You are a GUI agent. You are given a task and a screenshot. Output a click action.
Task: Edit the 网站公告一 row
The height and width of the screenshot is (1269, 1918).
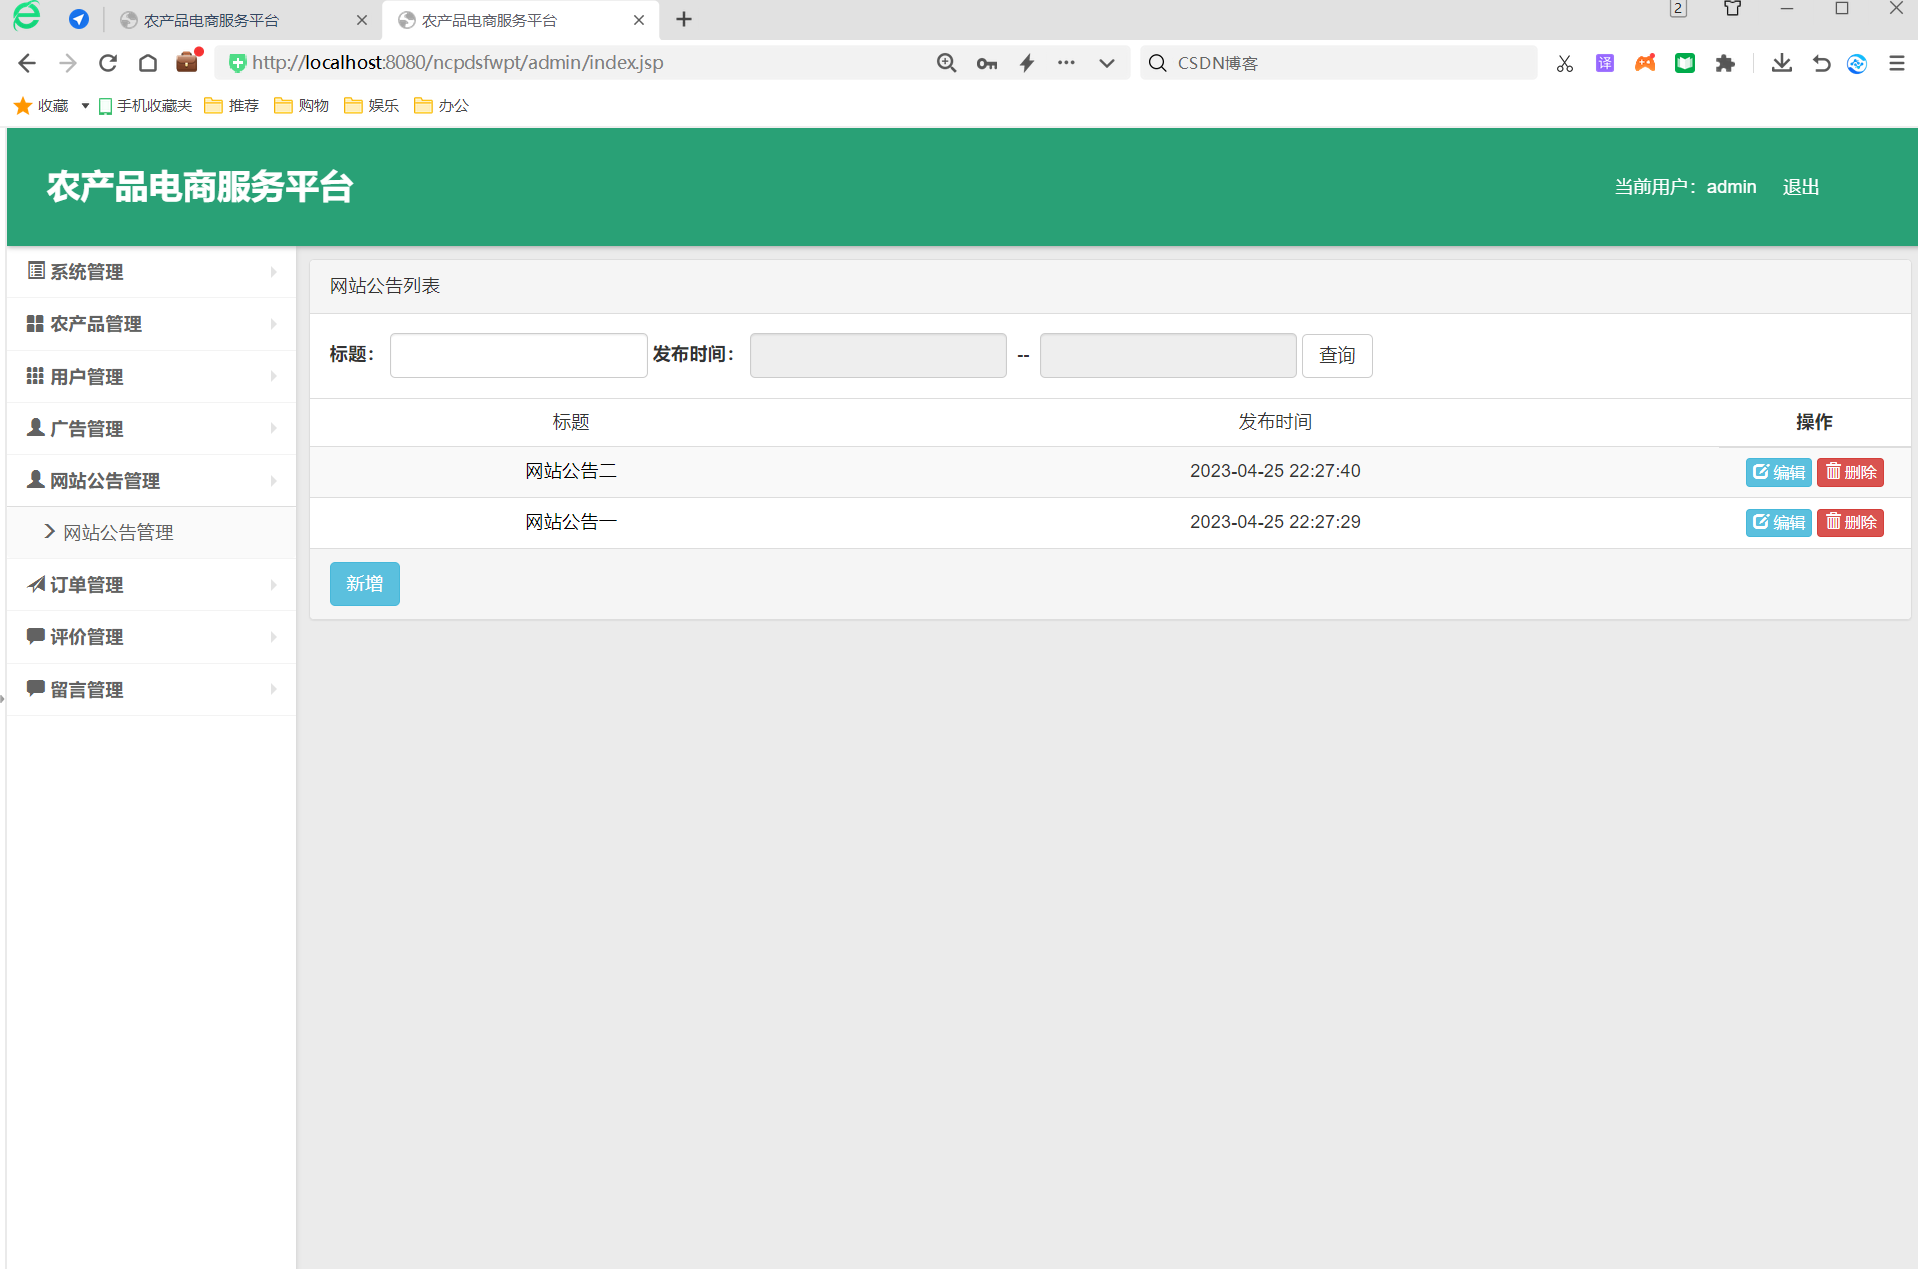click(x=1778, y=522)
